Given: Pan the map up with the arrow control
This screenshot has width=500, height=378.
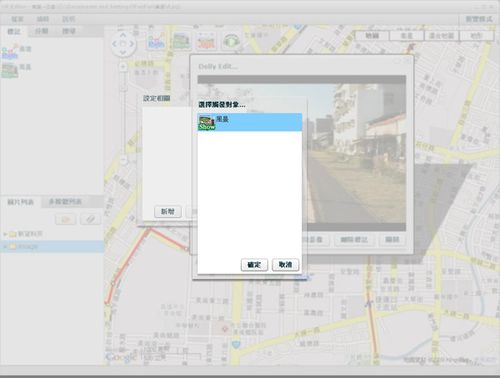Looking at the screenshot, I should [x=123, y=35].
